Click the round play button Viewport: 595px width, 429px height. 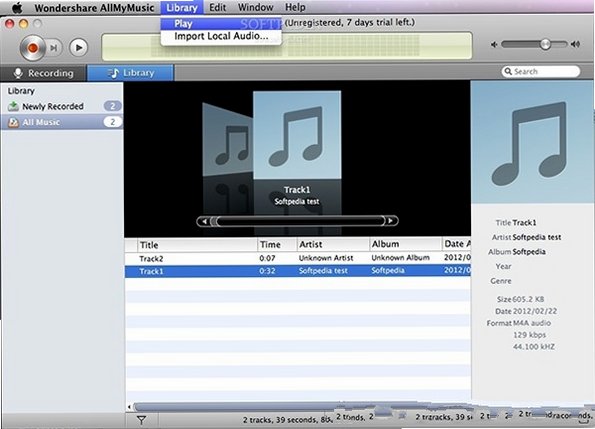pyautogui.click(x=79, y=48)
